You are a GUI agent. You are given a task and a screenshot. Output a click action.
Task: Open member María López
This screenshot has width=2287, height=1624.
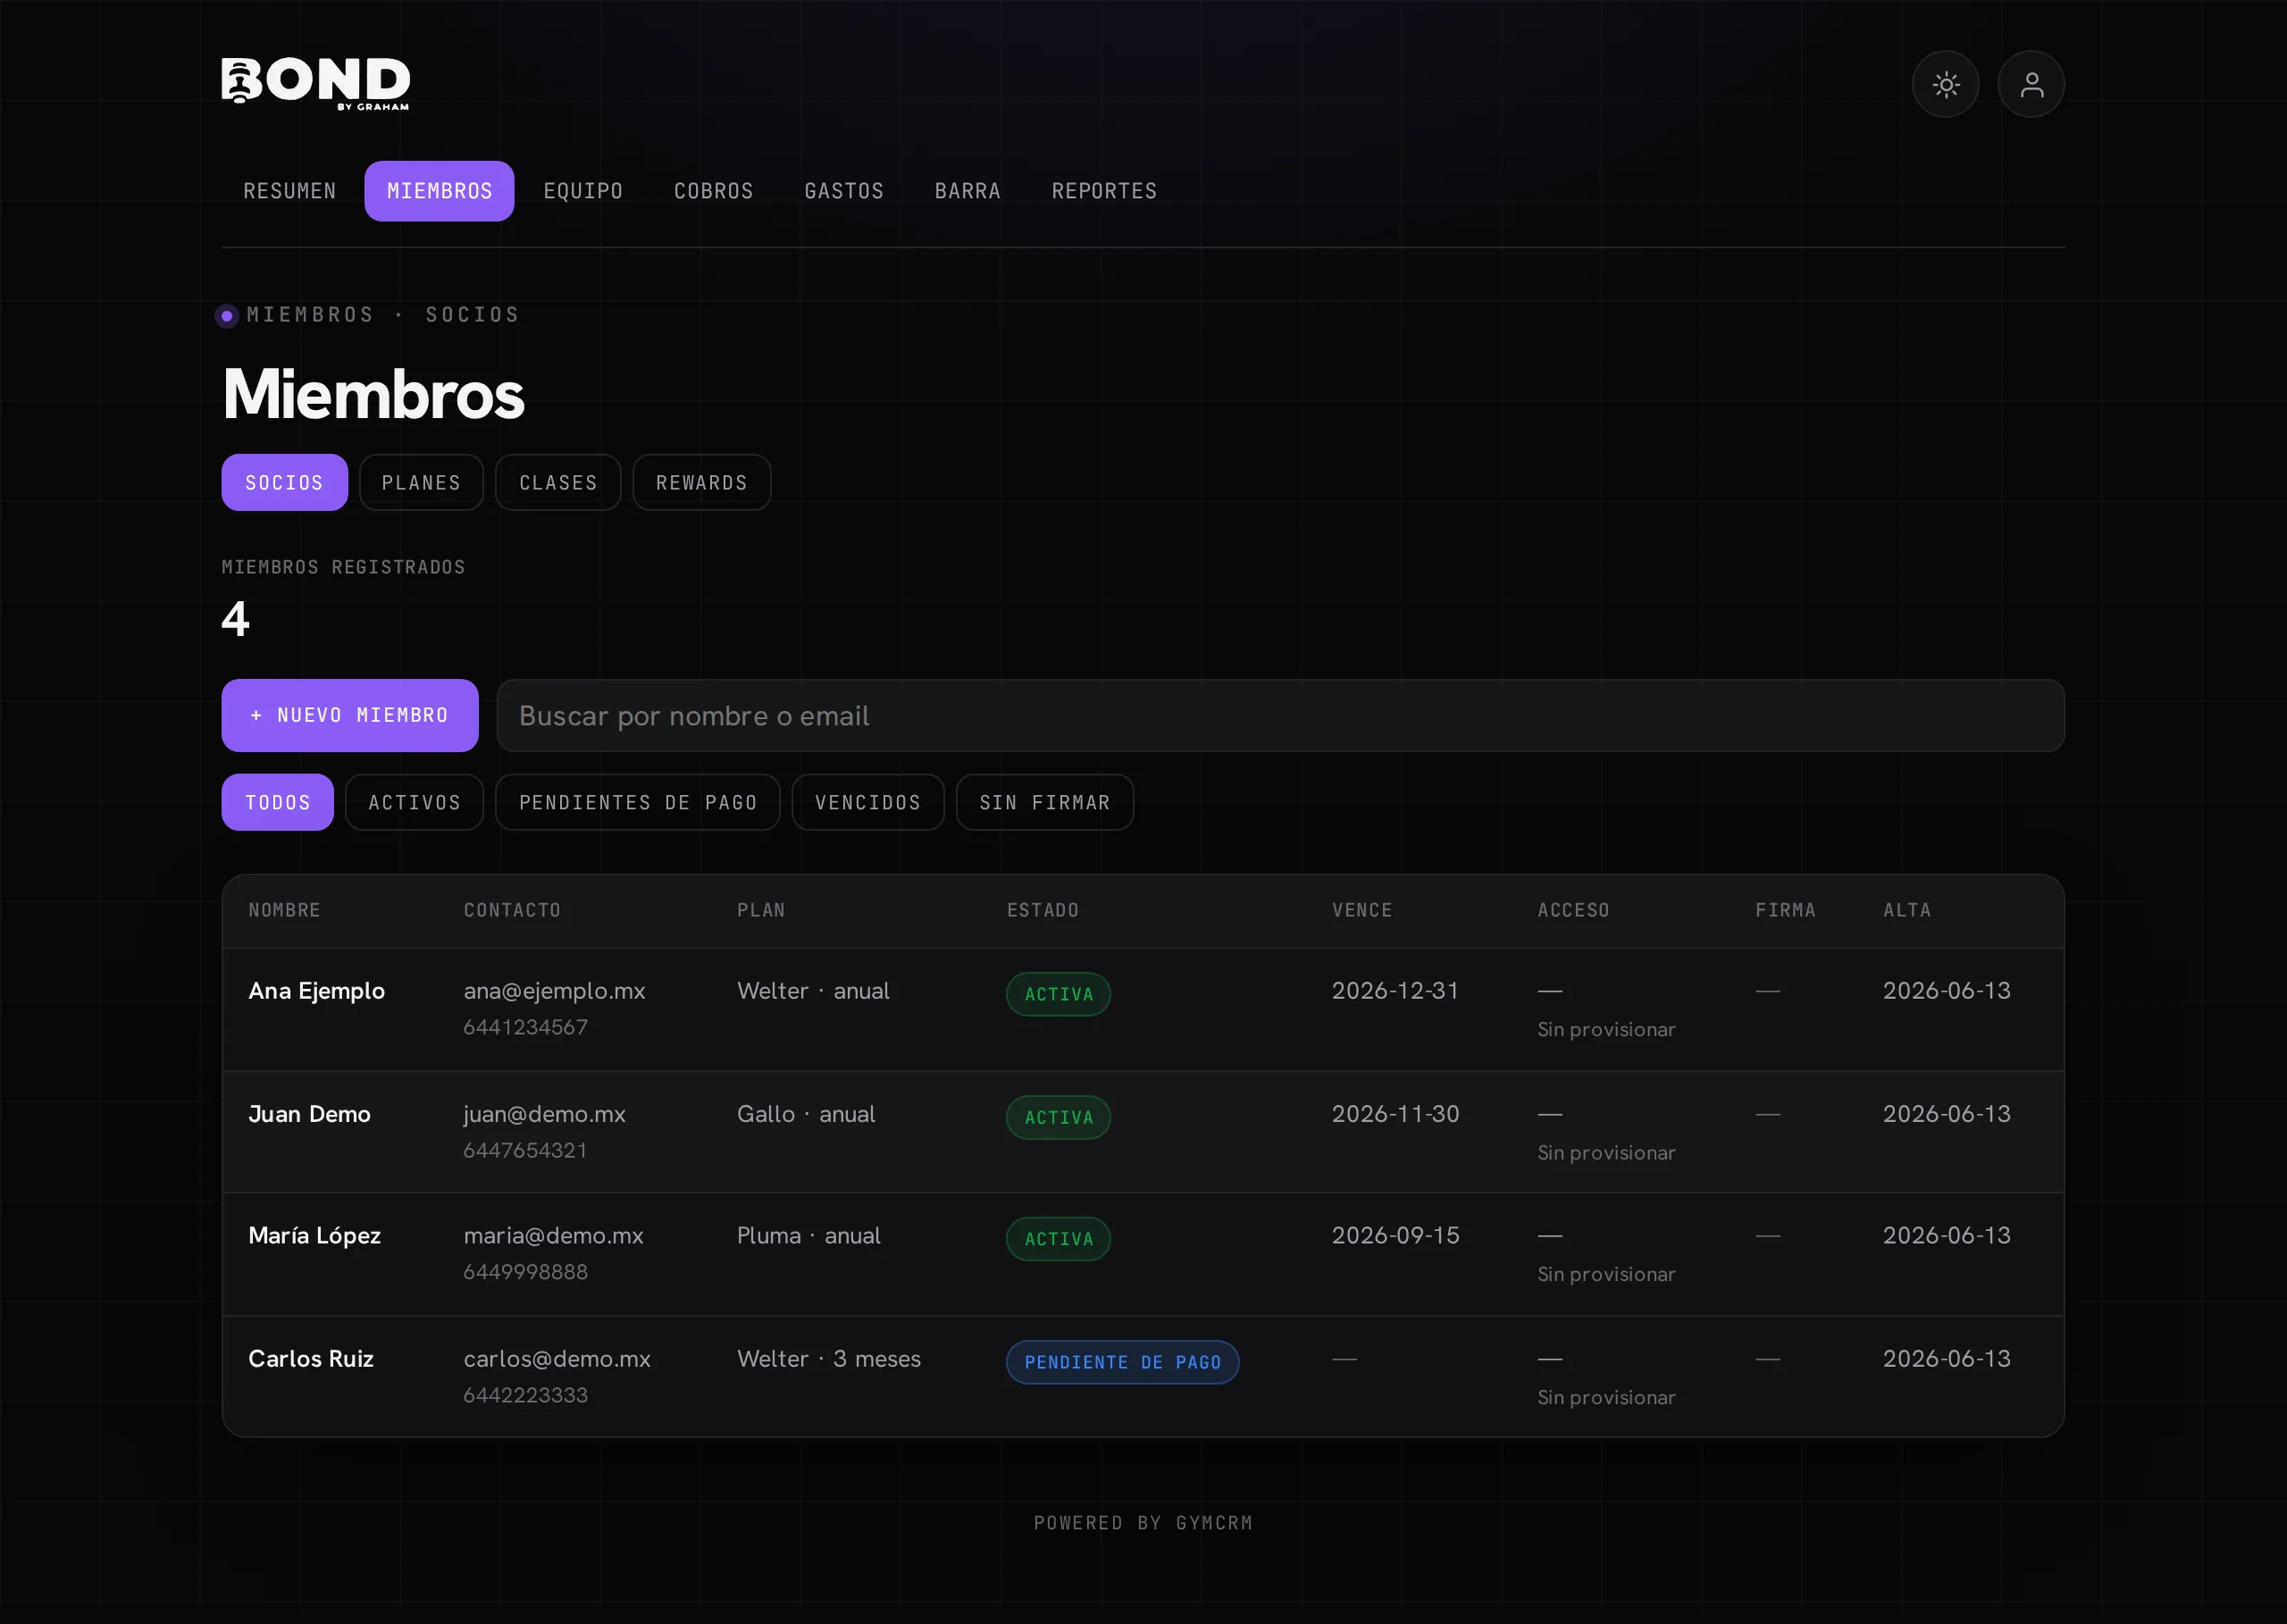point(314,1237)
